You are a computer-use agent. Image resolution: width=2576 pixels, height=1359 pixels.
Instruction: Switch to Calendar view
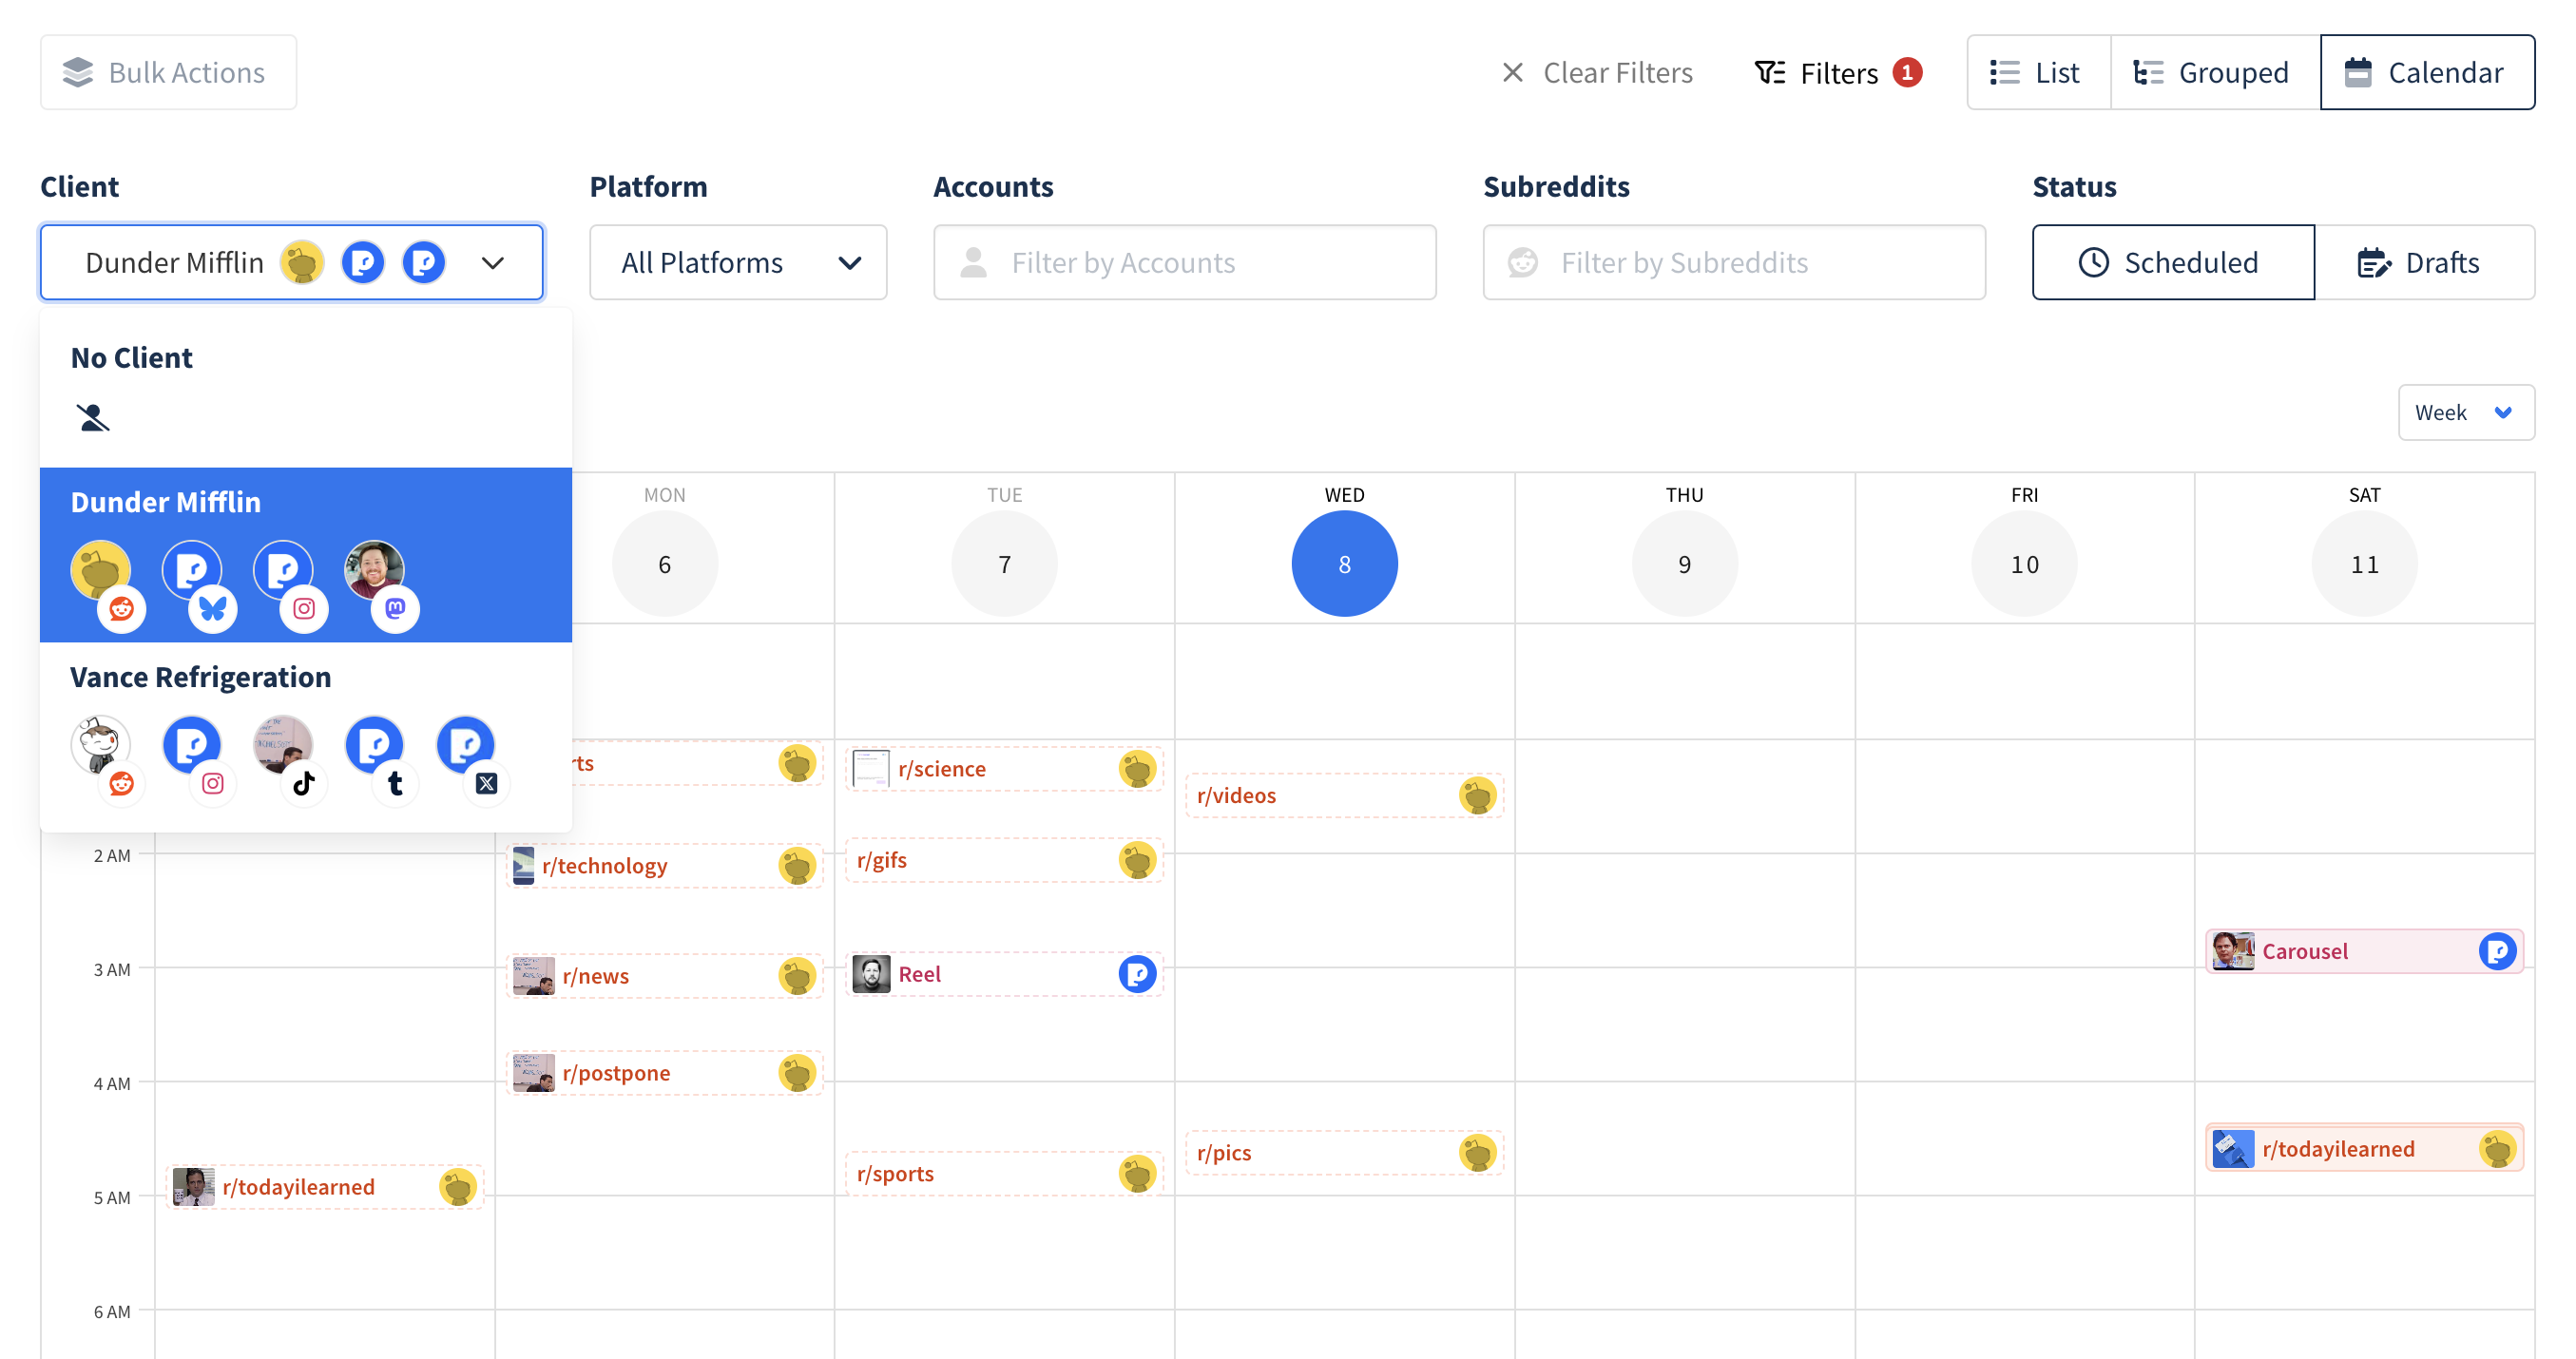(x=2427, y=72)
